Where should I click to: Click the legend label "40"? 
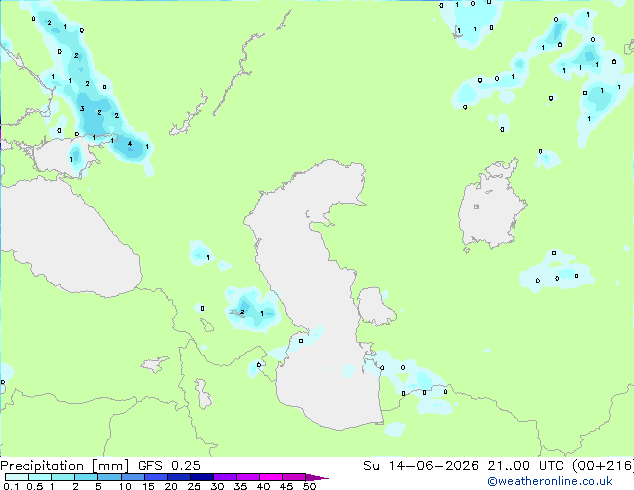click(x=263, y=486)
